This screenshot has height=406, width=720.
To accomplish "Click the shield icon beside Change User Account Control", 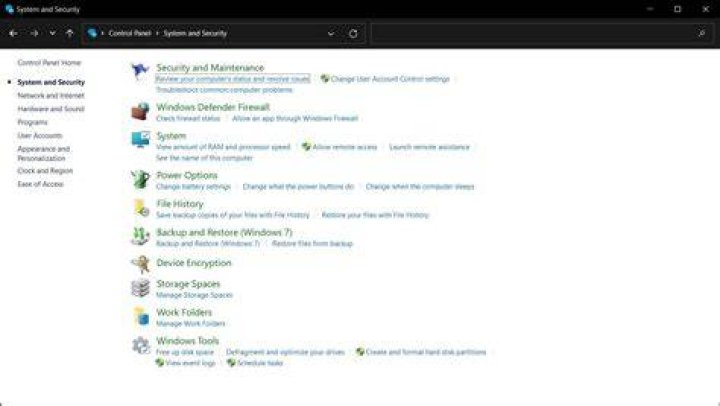I will pyautogui.click(x=325, y=79).
